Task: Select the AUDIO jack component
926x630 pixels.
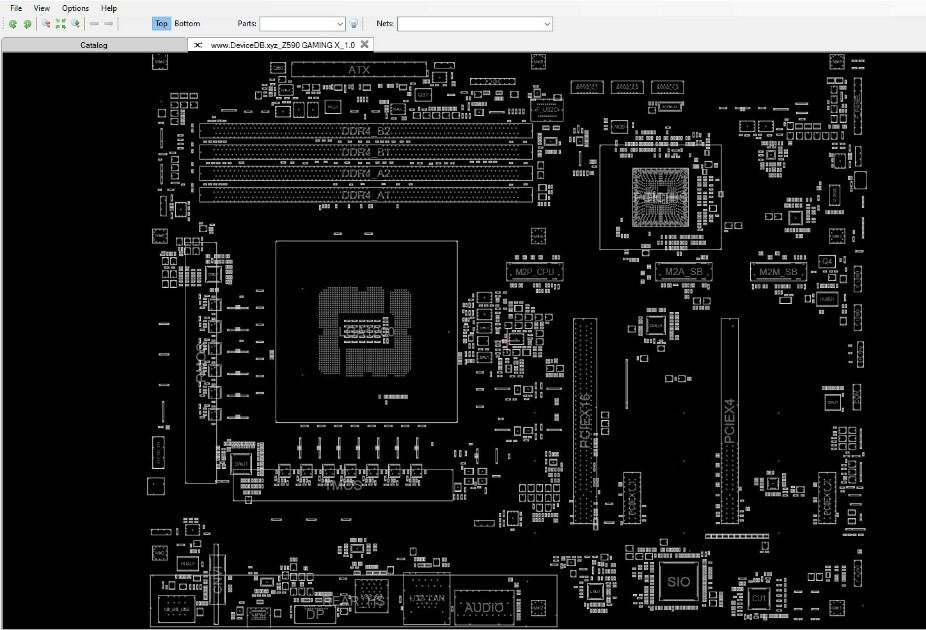Action: [x=484, y=607]
